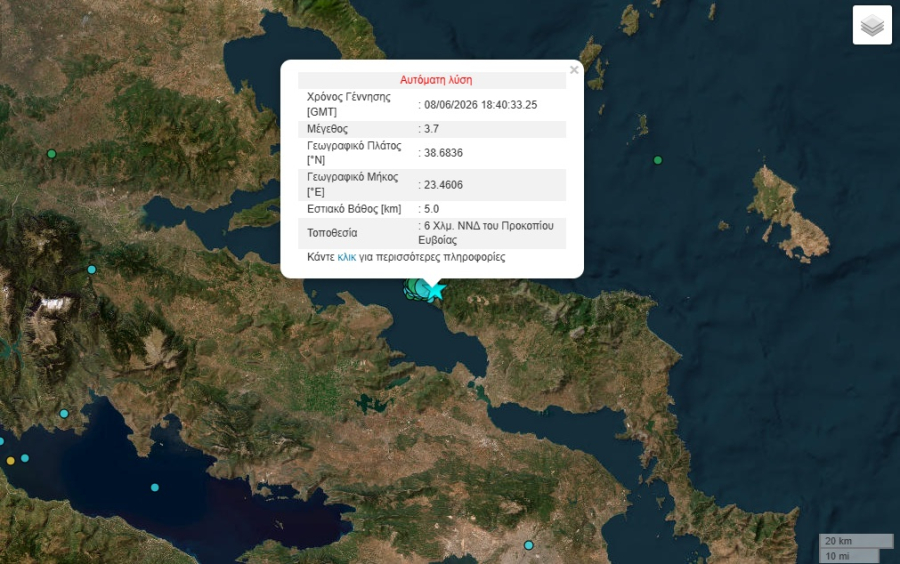The width and height of the screenshot is (900, 564).
Task: Select the green marker in the Aegean Sea
Action: pyautogui.click(x=658, y=160)
